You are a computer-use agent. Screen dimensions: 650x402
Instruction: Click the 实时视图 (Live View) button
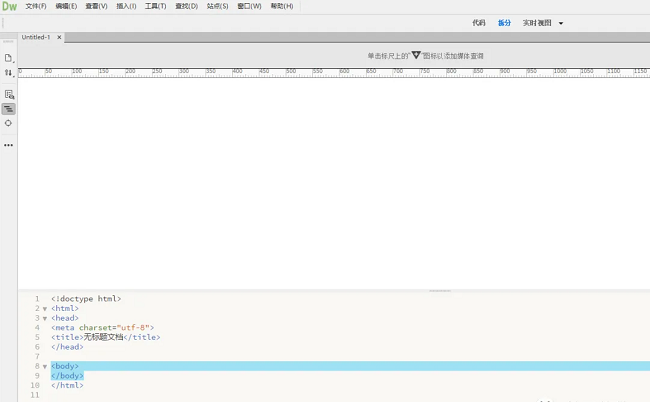(x=537, y=22)
